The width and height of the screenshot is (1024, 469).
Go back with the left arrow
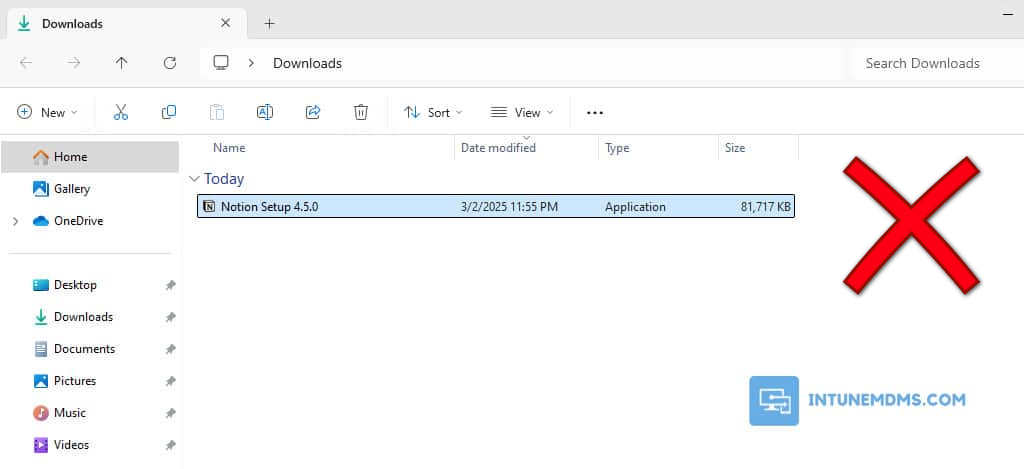click(25, 63)
